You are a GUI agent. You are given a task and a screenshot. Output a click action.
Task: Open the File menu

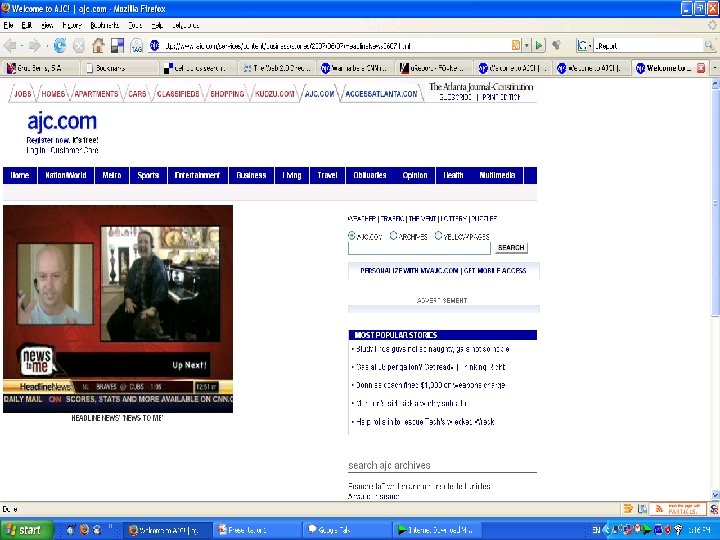[8, 25]
